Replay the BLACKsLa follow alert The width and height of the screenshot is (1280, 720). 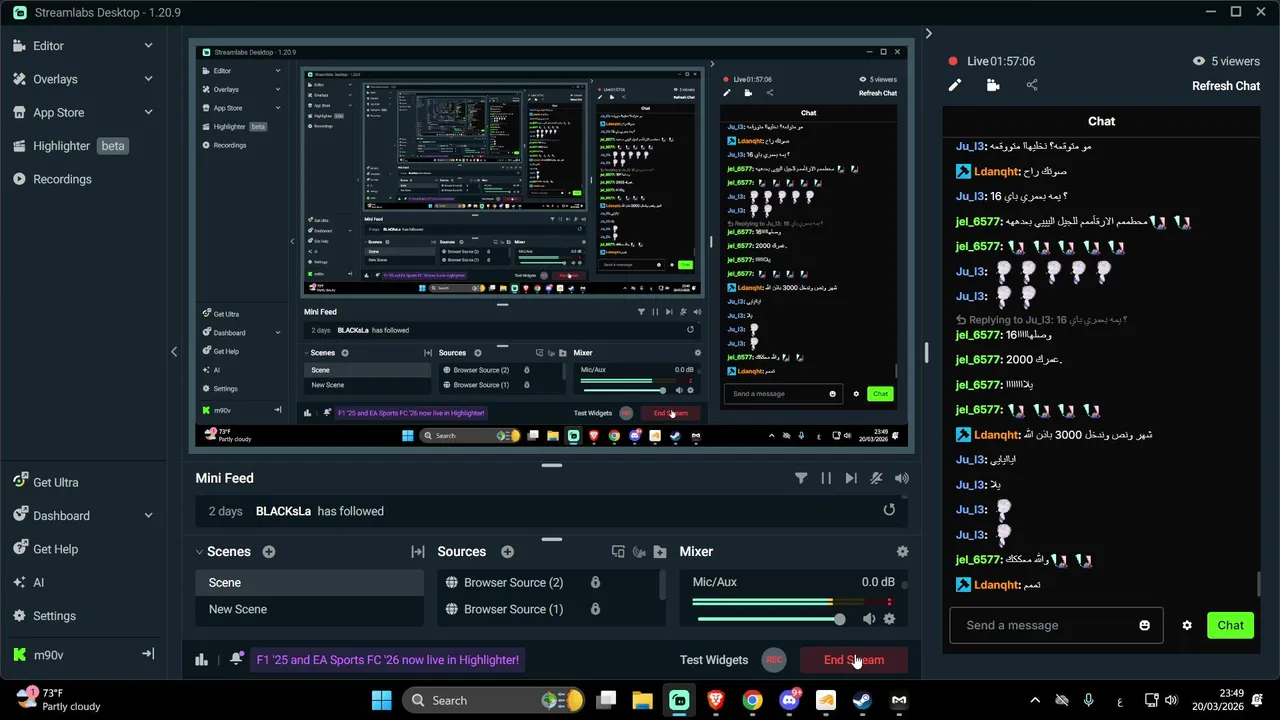click(x=889, y=510)
